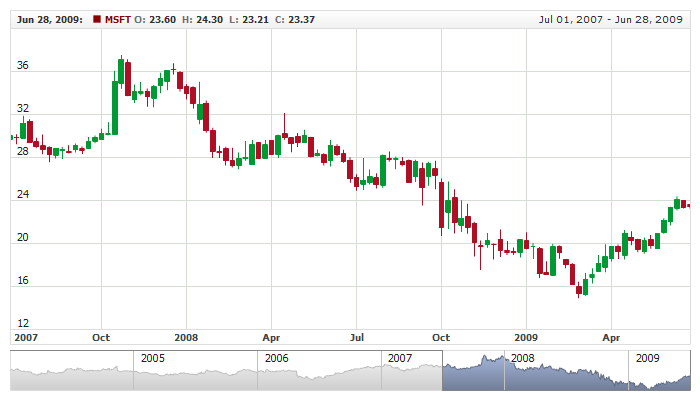Click 2008 label inside scroller selection
The image size is (700, 400).
coord(522,358)
